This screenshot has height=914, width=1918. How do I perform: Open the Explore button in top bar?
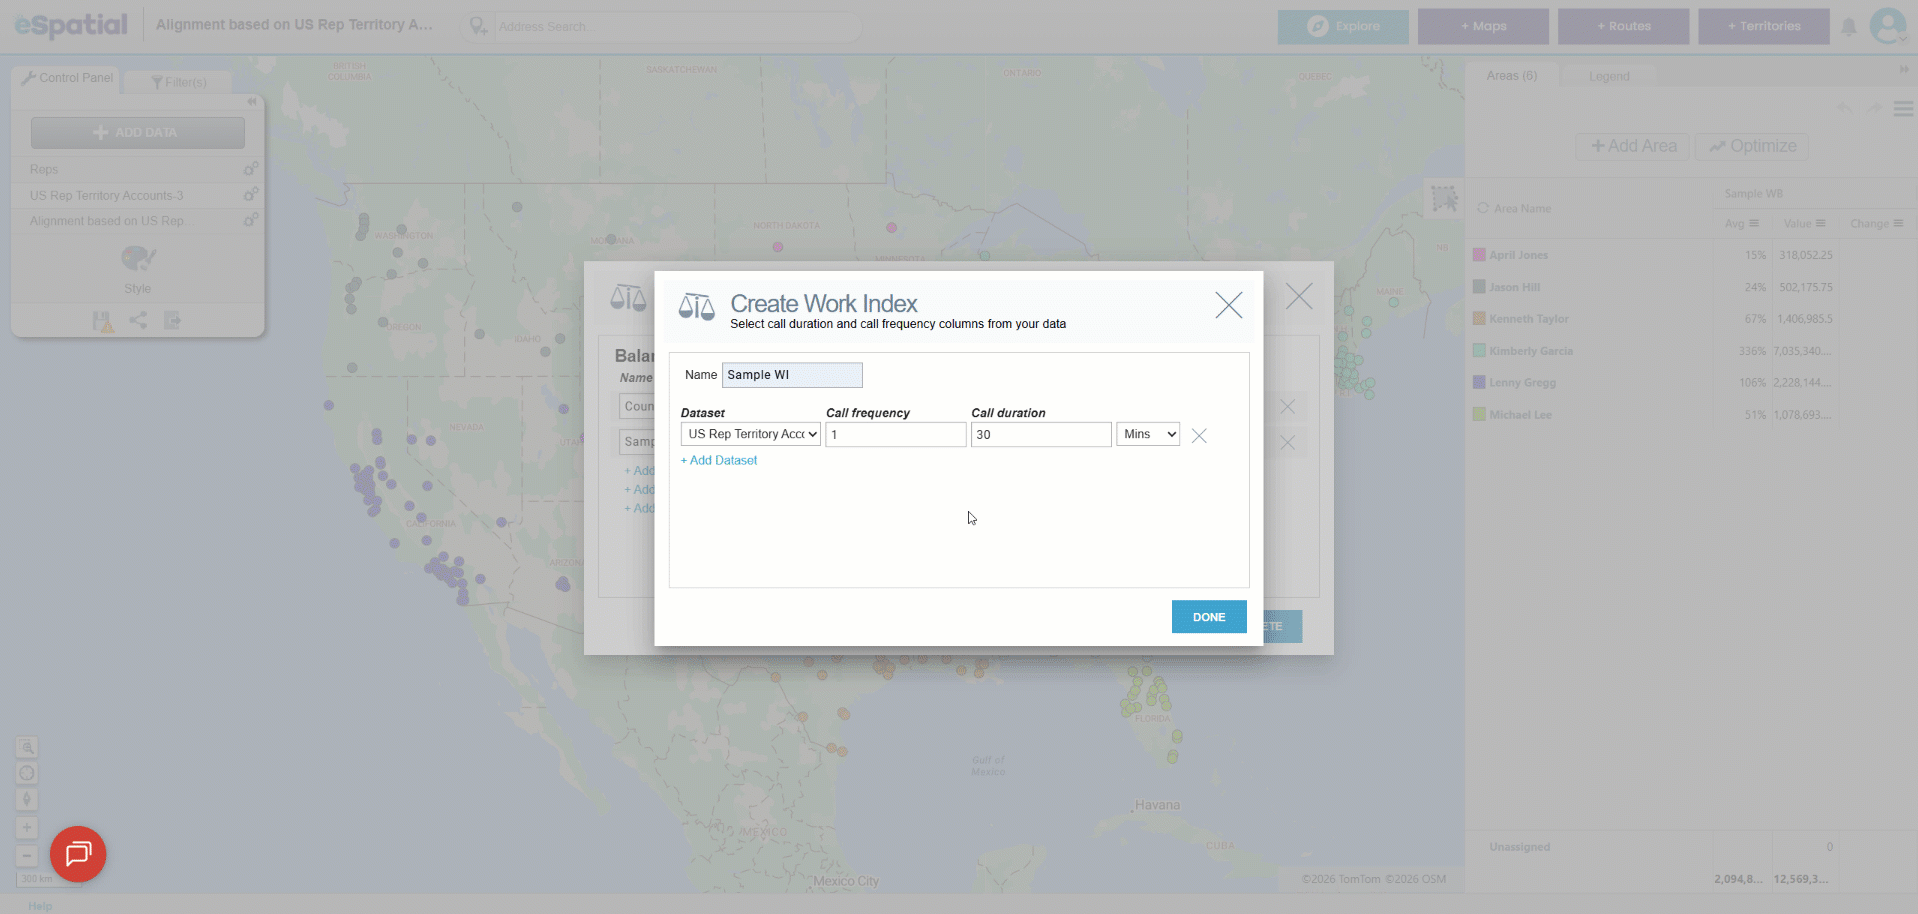1343,26
